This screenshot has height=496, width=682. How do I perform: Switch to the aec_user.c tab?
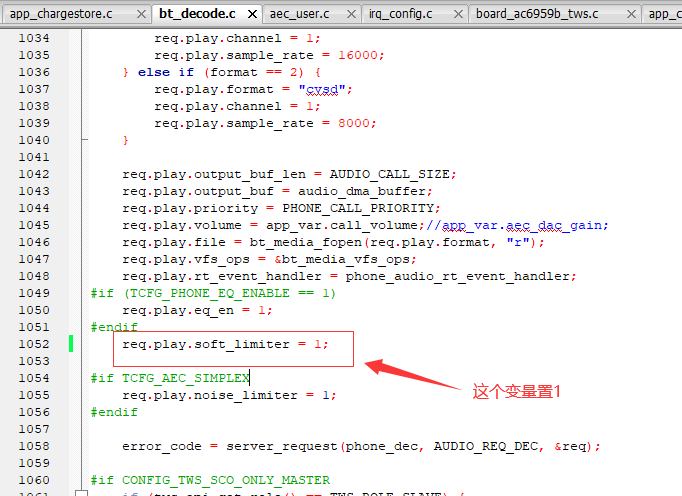click(299, 14)
